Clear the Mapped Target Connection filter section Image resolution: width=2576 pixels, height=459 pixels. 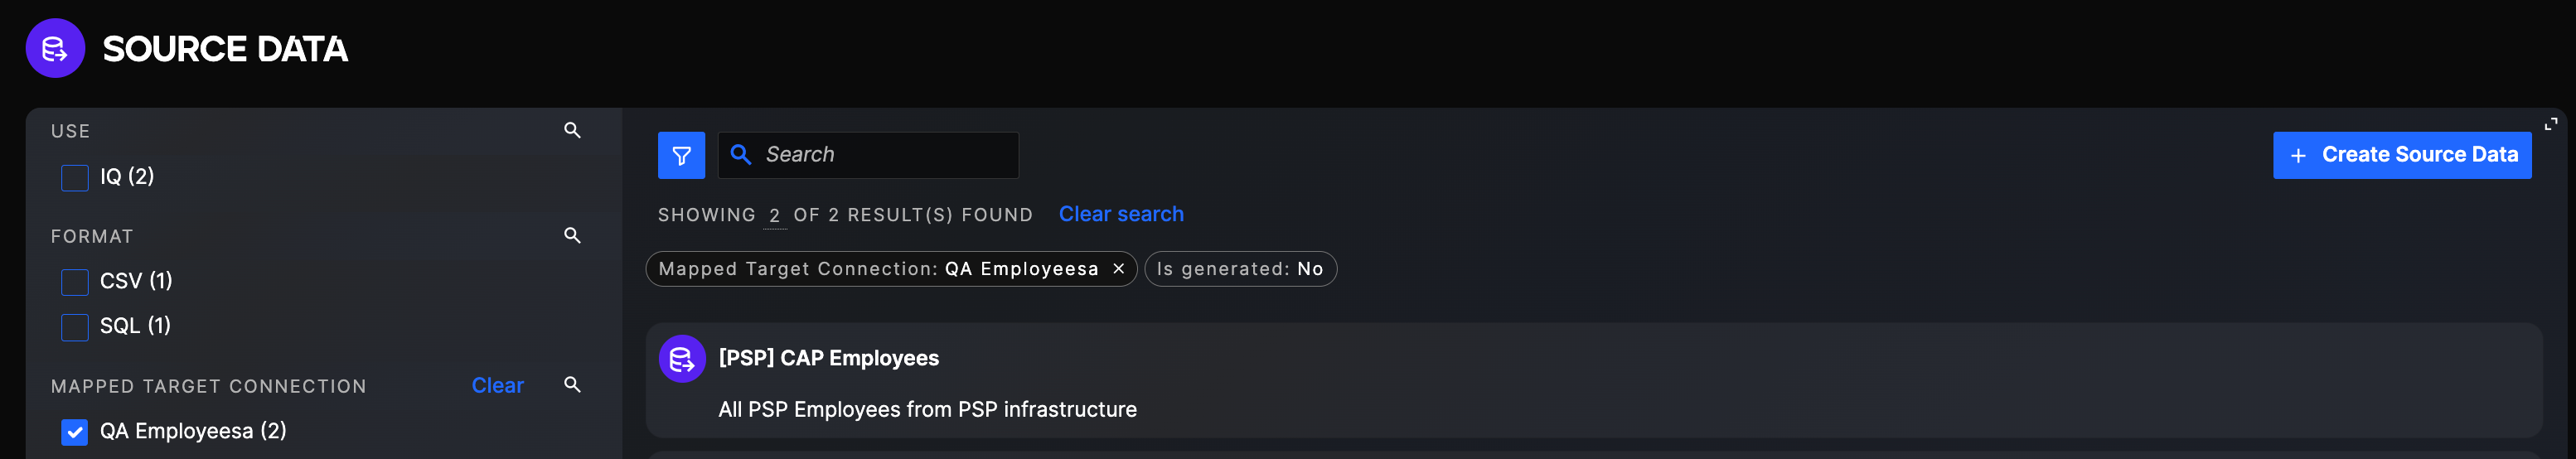point(497,386)
